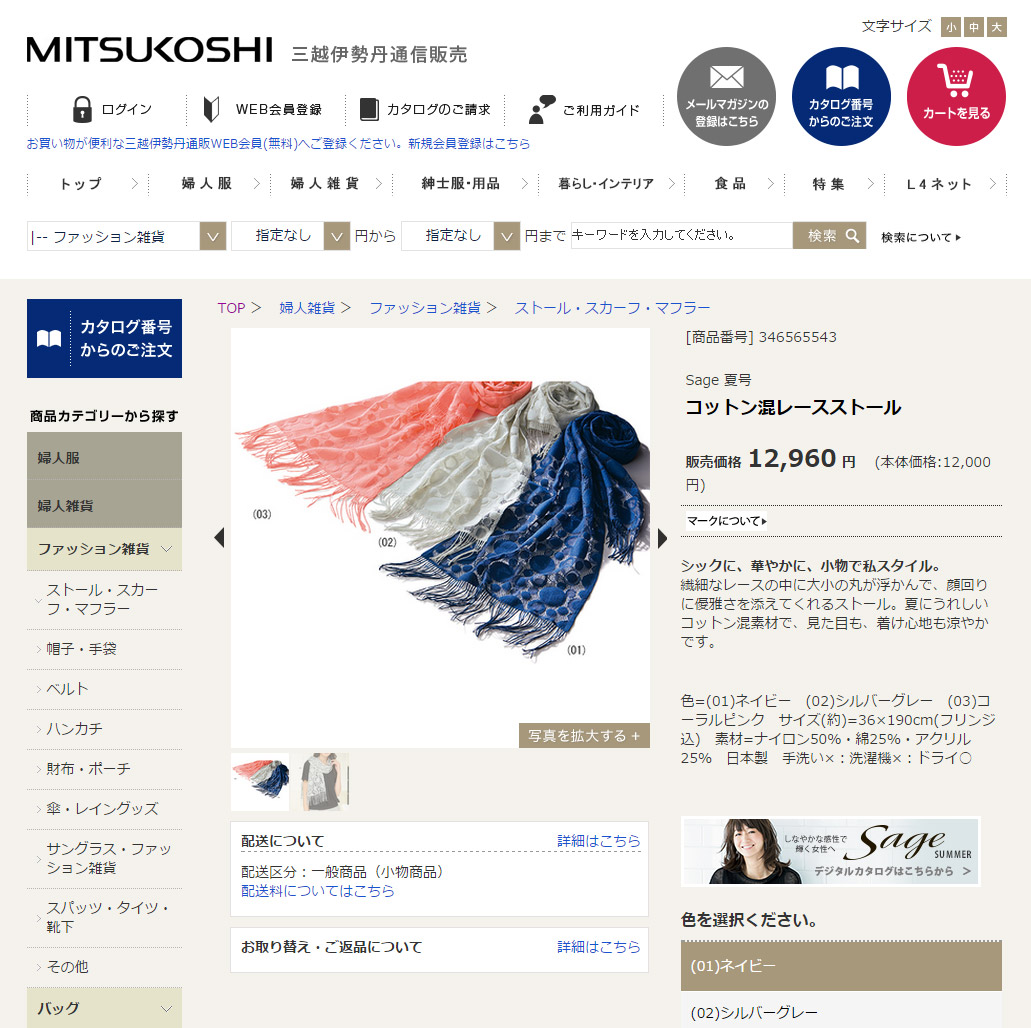Open the ファッション雑貨 category dropdown

126,236
